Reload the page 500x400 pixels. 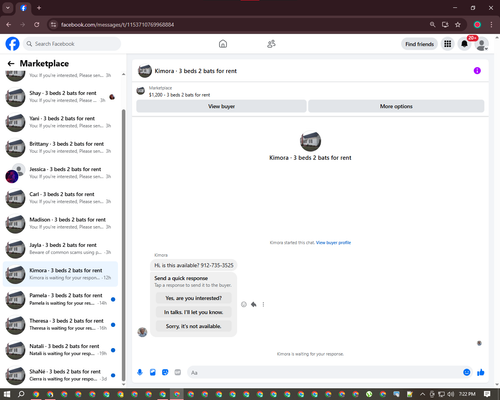click(37, 25)
